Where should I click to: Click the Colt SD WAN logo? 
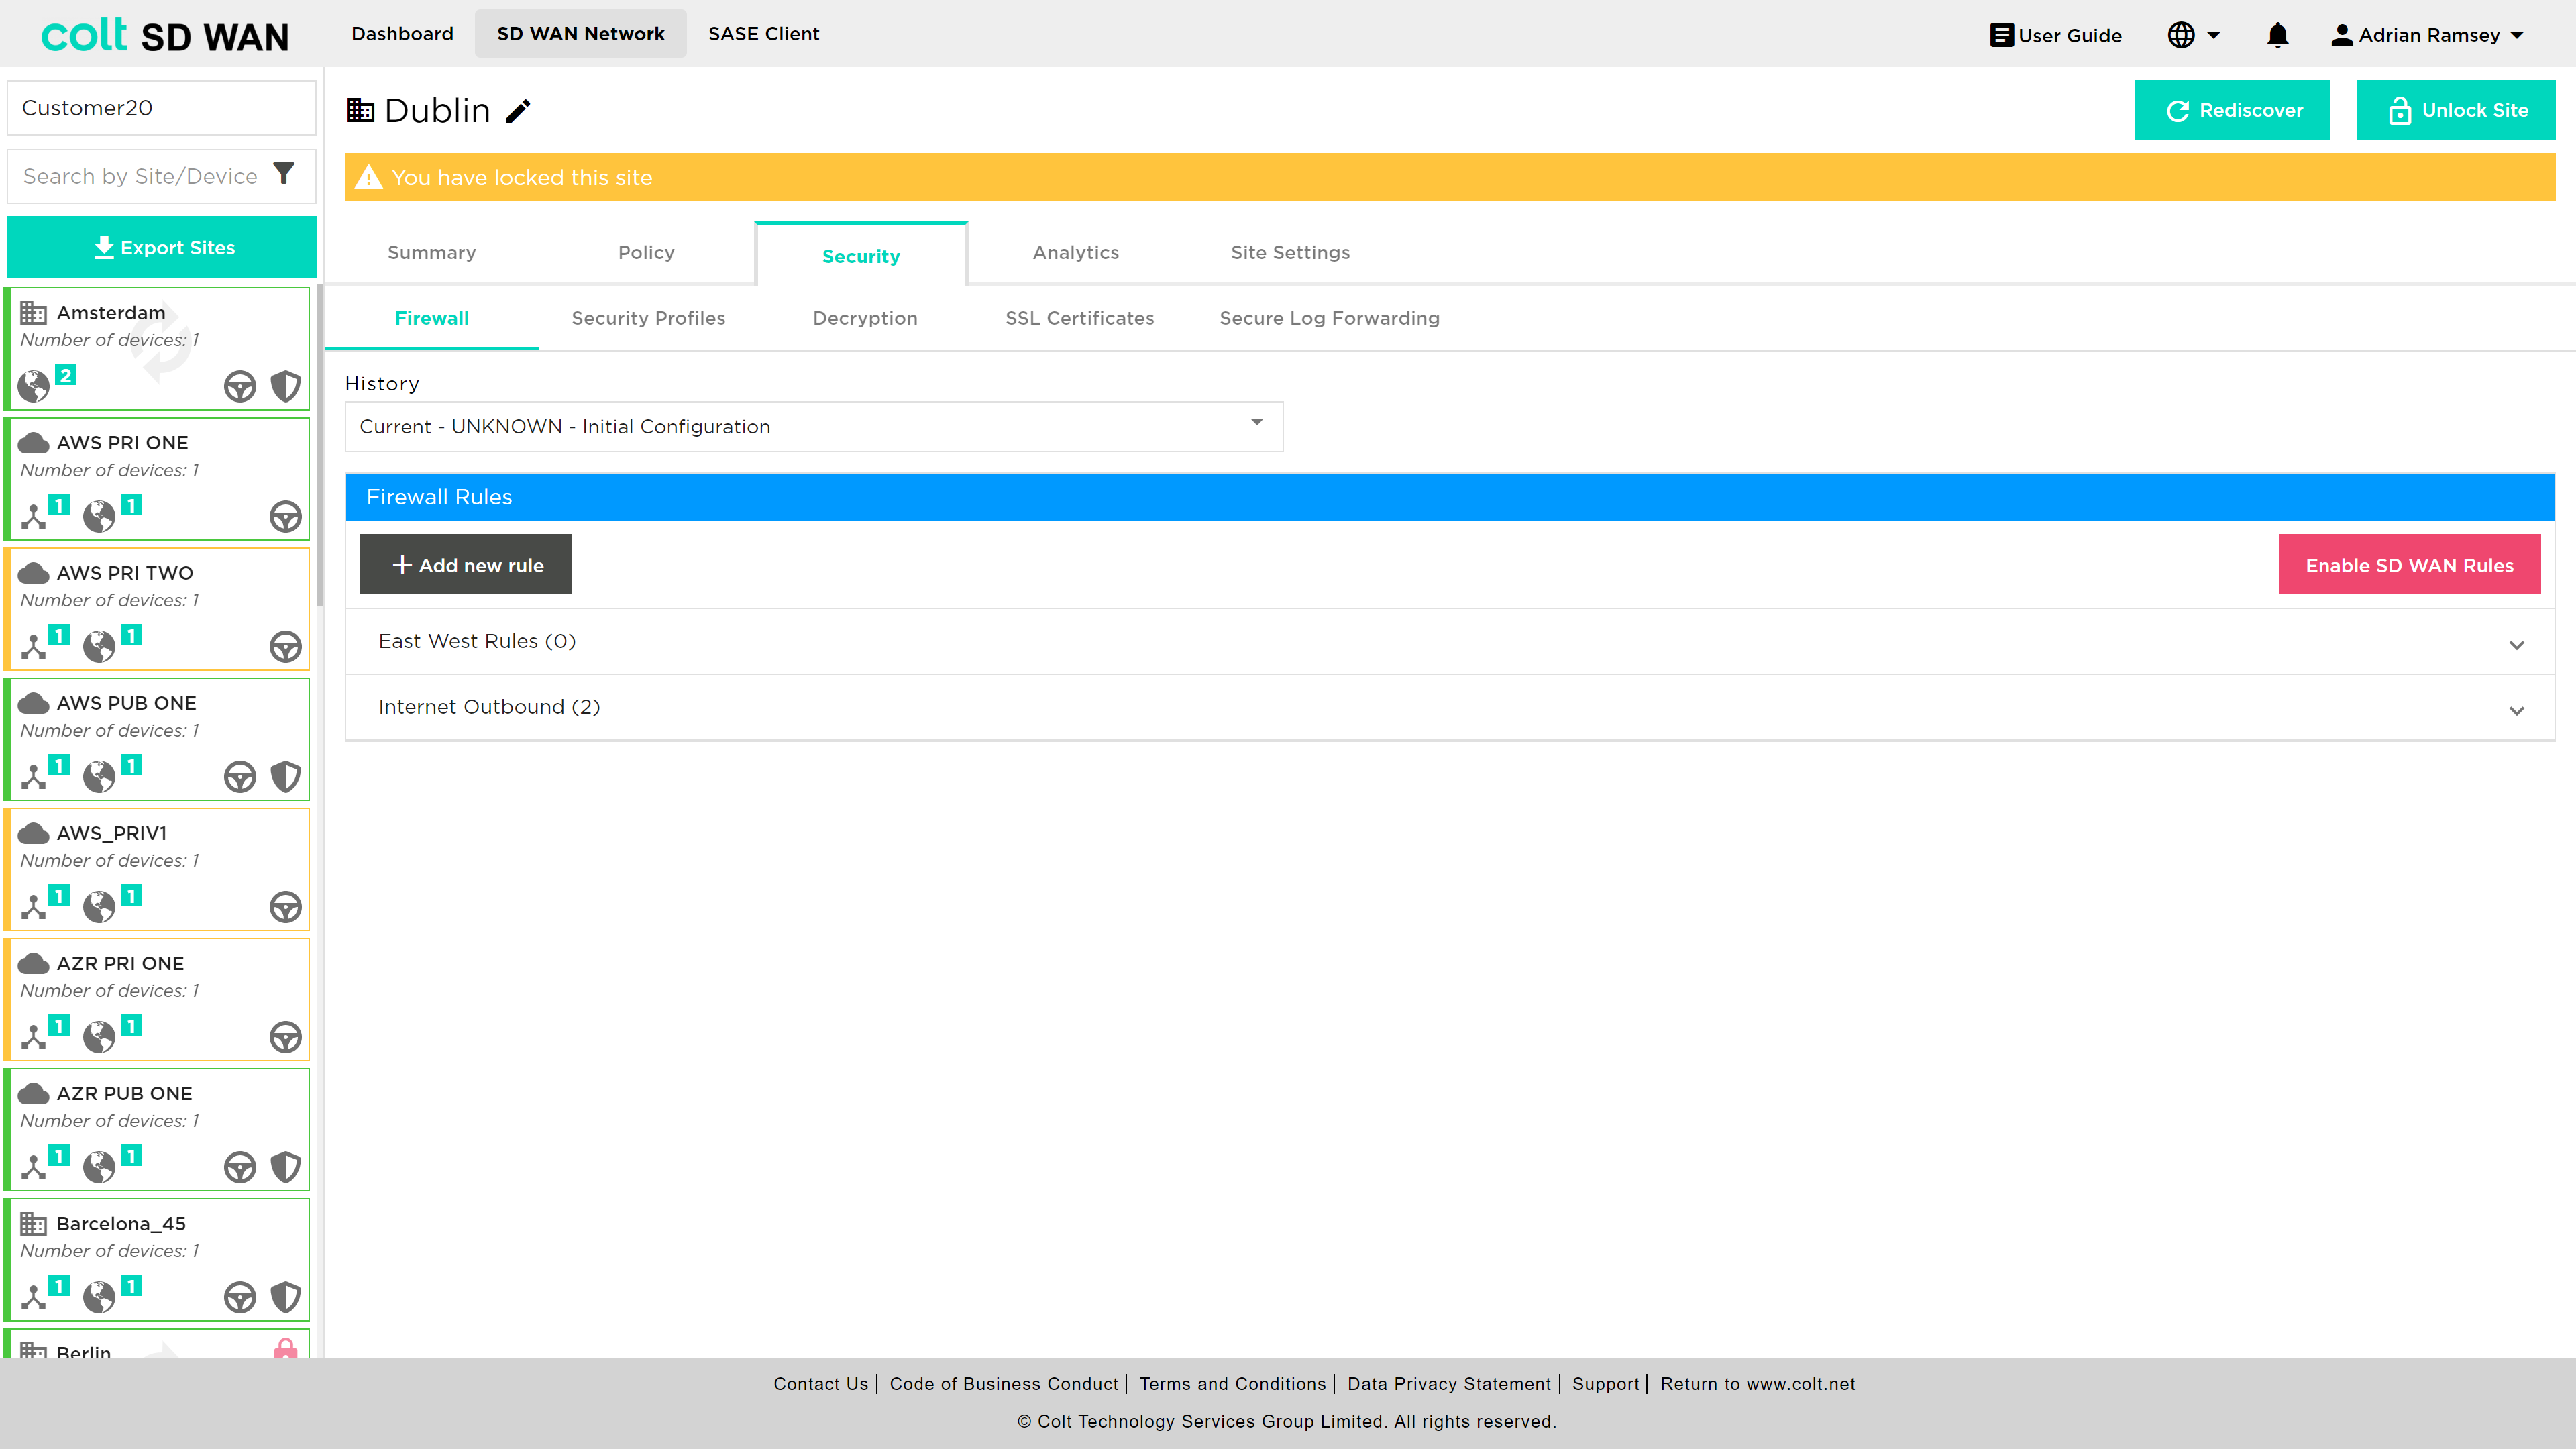click(165, 36)
